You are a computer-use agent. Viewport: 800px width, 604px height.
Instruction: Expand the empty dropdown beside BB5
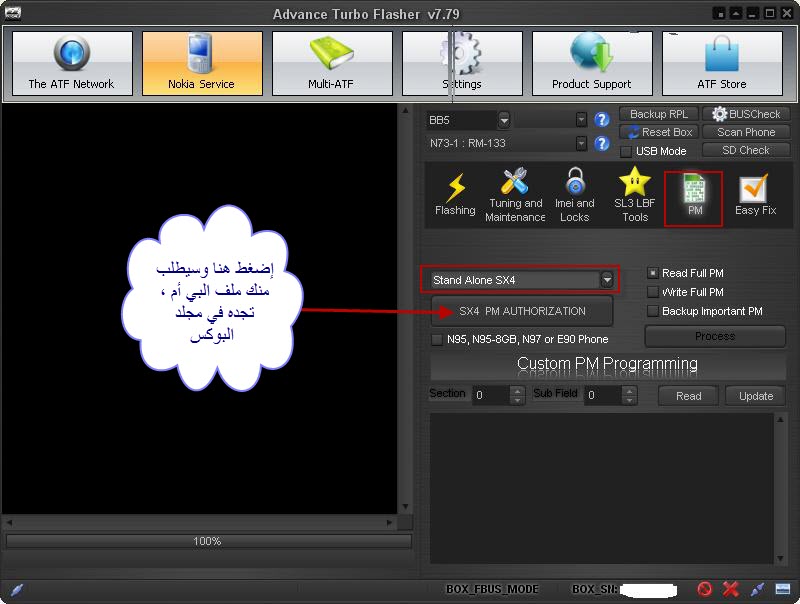pos(581,120)
